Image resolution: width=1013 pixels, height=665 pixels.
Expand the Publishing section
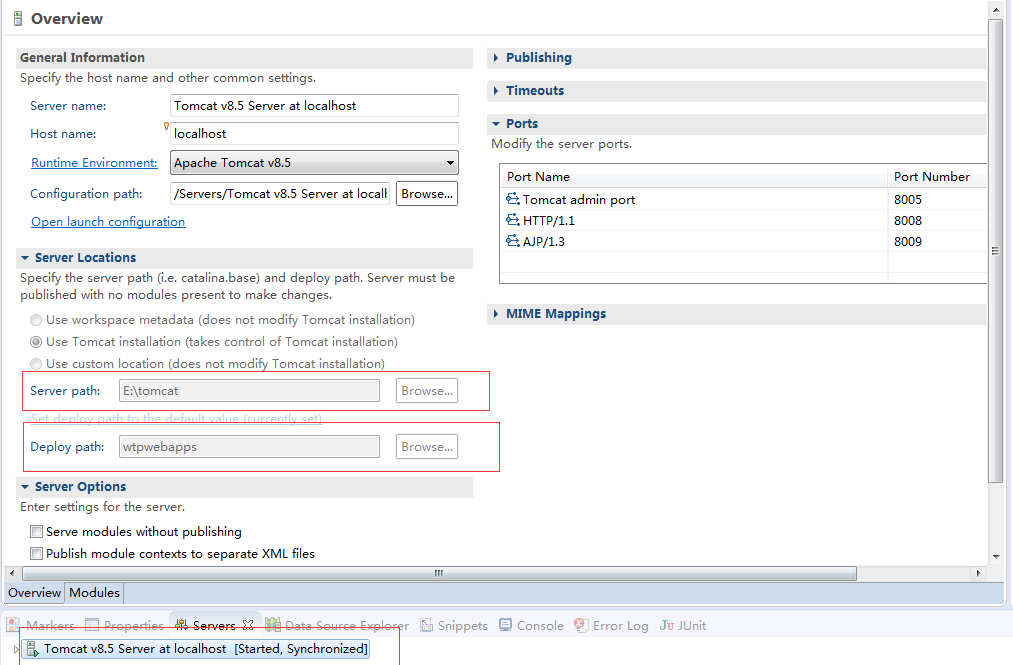[496, 58]
